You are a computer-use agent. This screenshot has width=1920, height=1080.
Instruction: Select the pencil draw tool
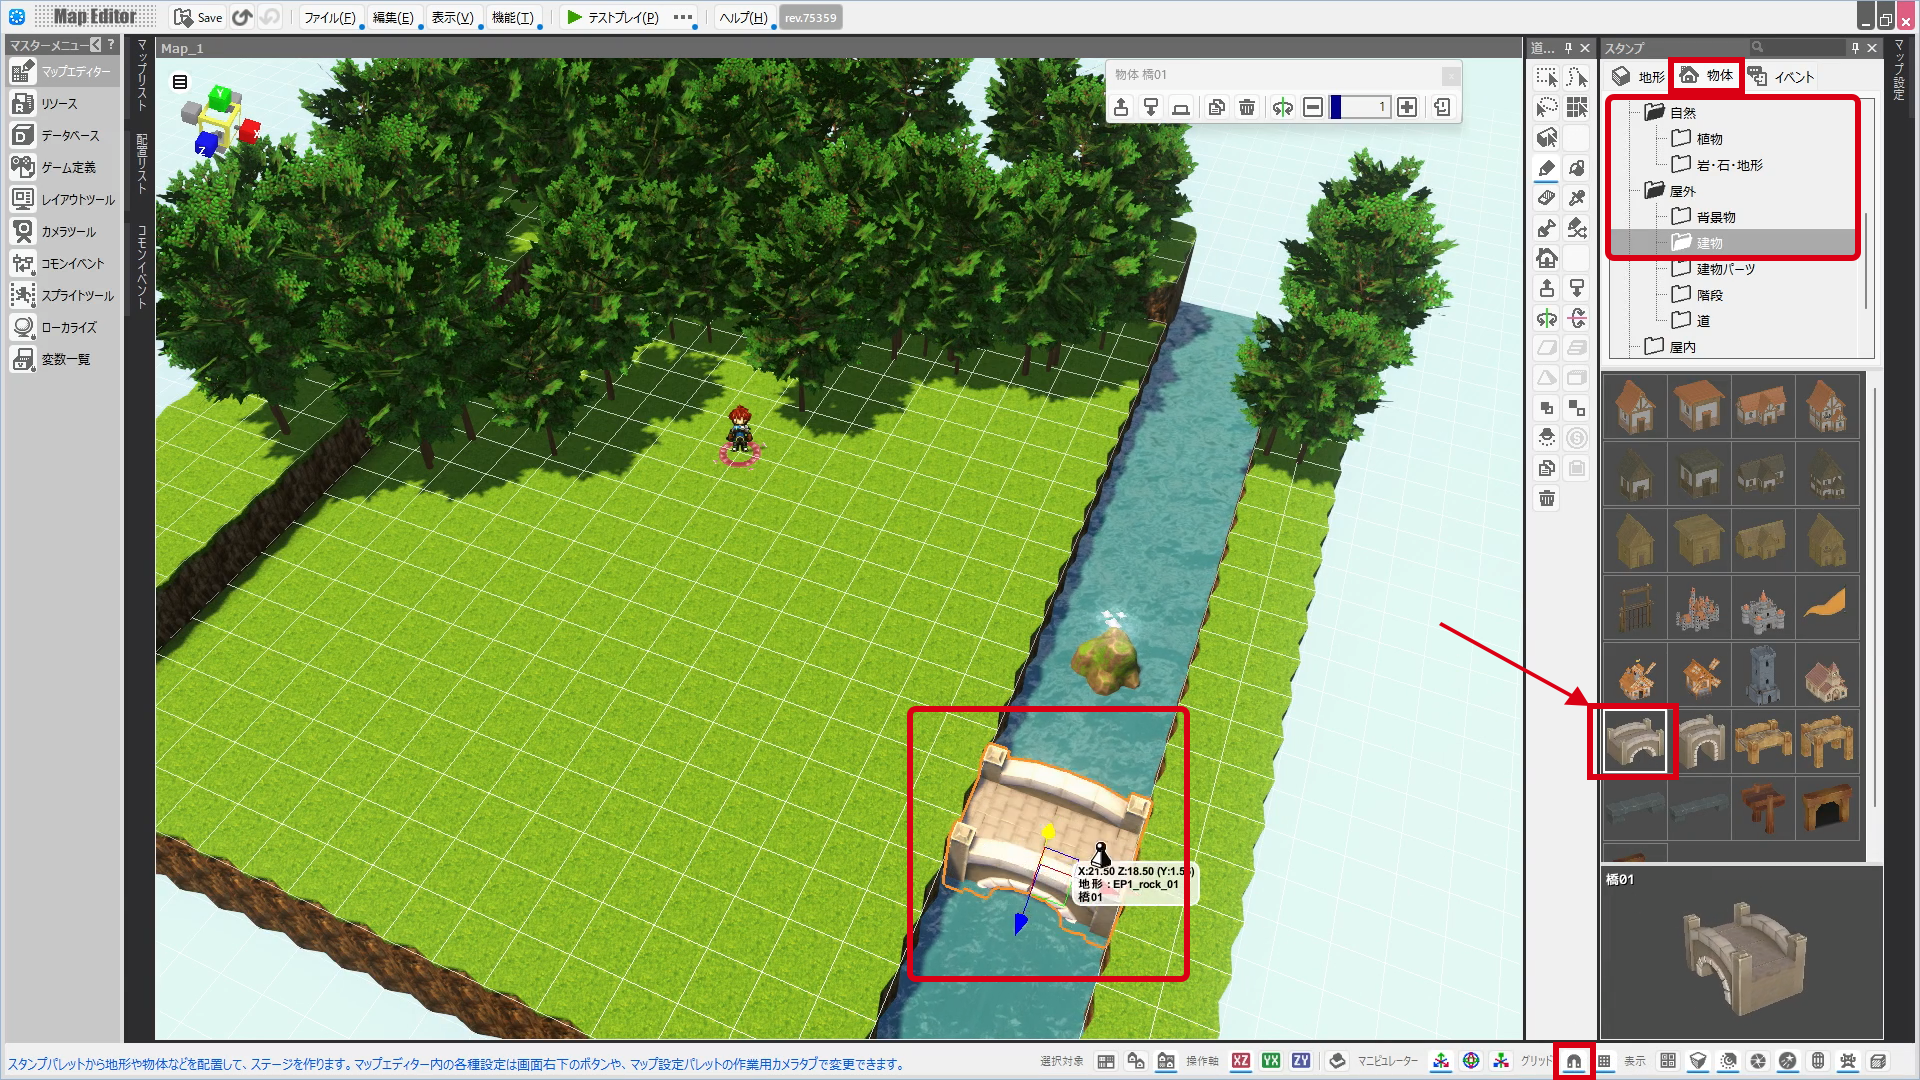point(1546,168)
